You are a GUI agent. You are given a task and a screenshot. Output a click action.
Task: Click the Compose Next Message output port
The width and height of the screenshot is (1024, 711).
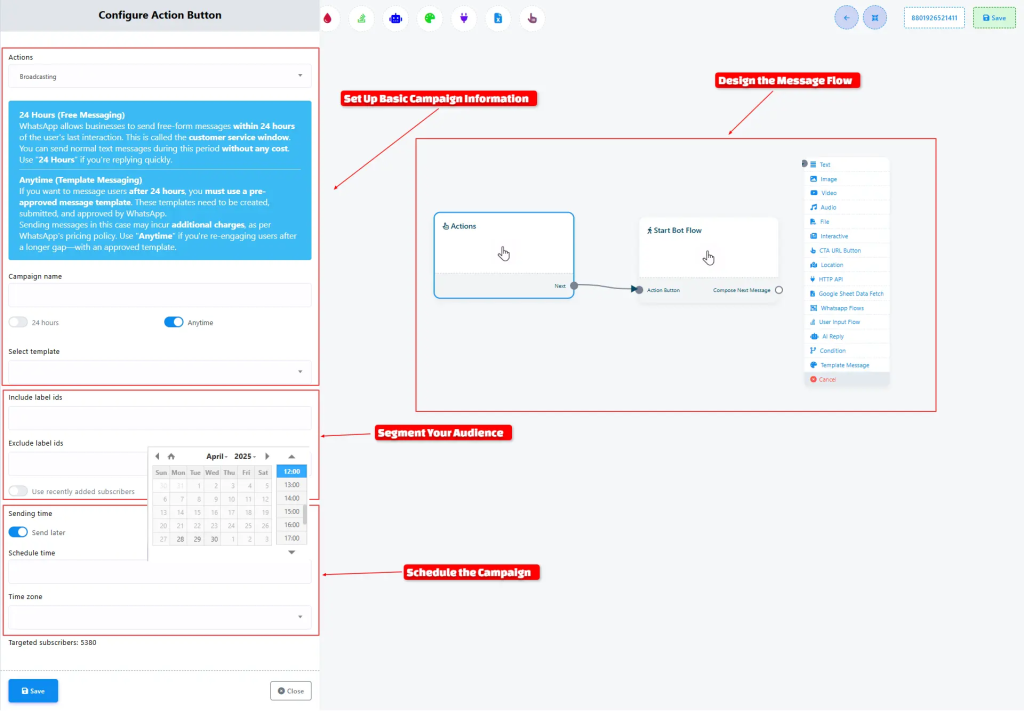[x=779, y=290]
